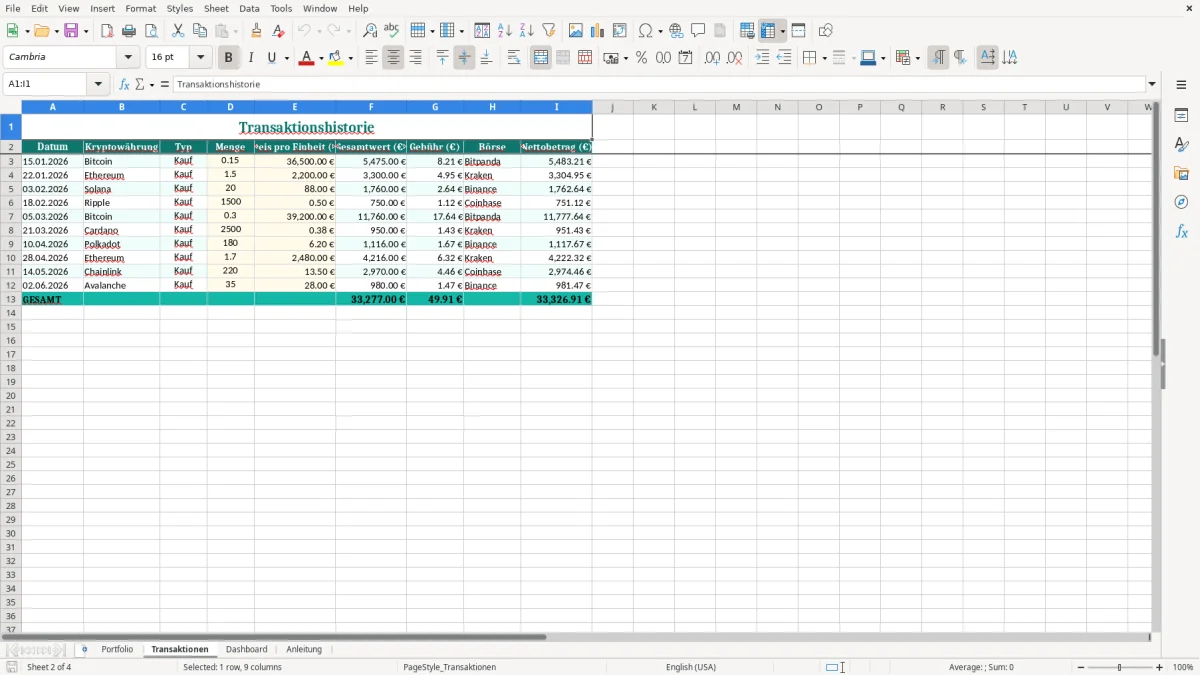
Task: Run the Spelling check
Action: (x=392, y=31)
